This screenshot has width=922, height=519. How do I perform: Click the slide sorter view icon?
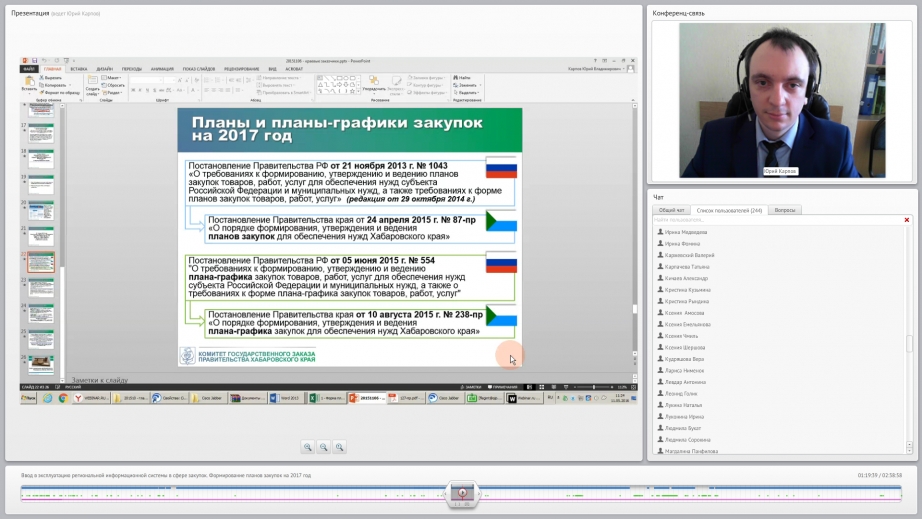click(x=542, y=387)
